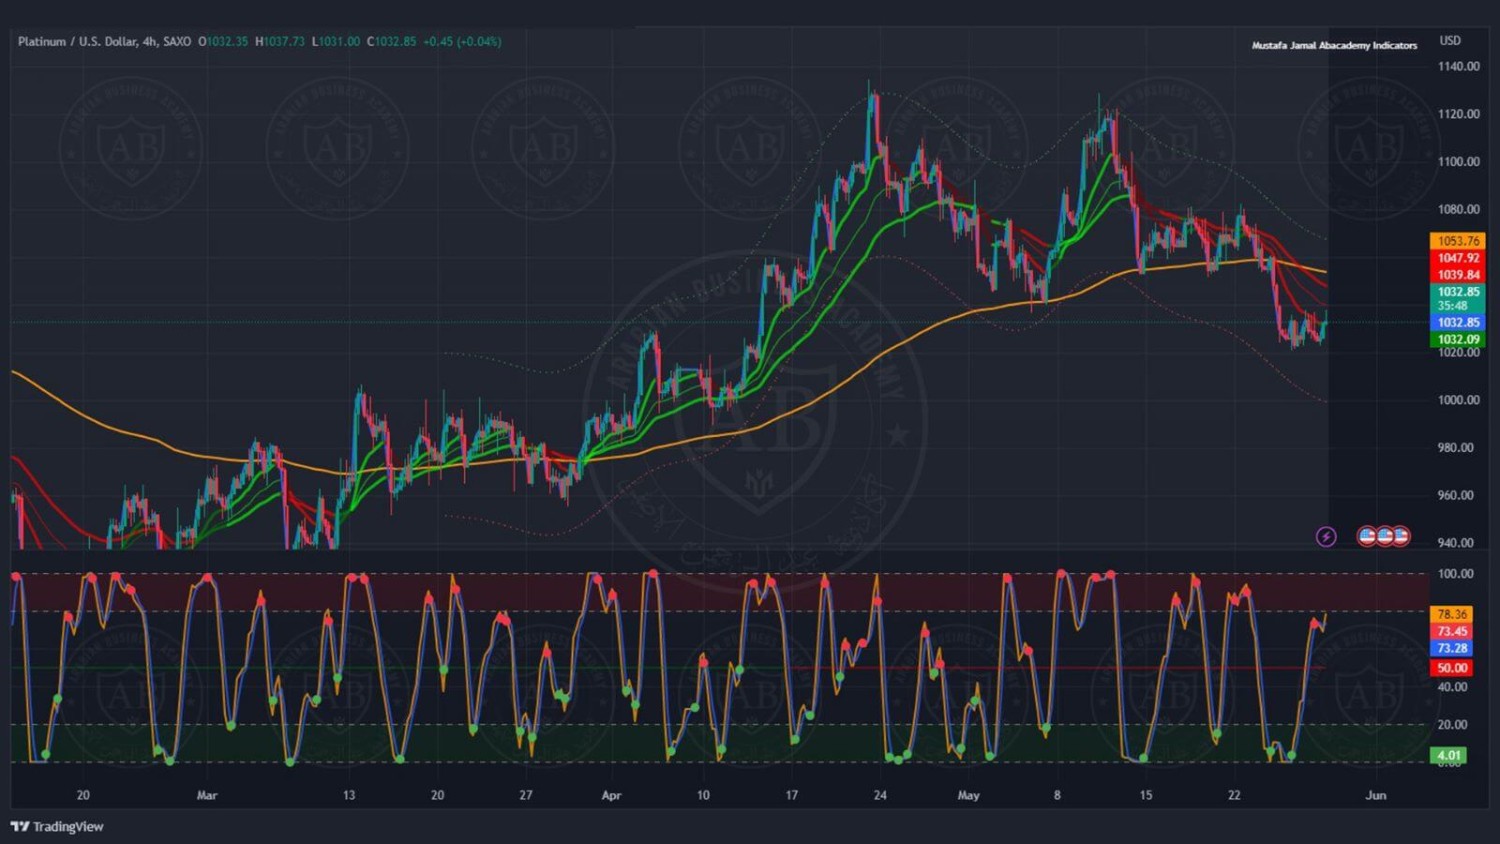This screenshot has height=844, width=1500.
Task: Click the TradingView logo
Action: click(57, 826)
